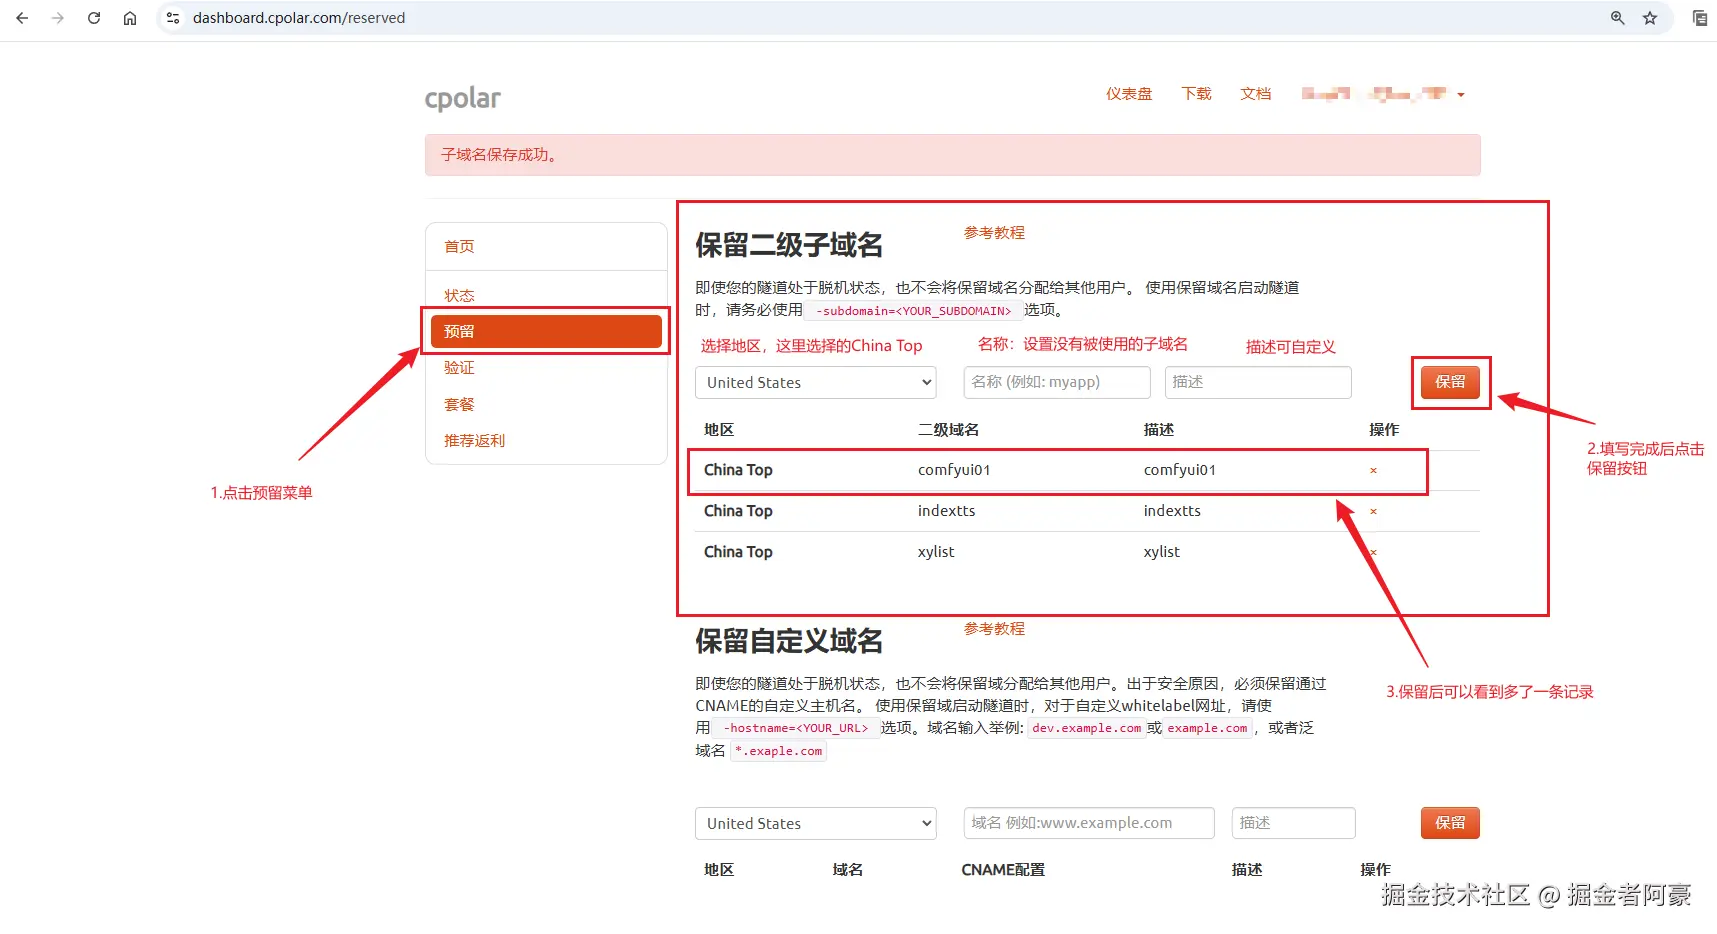
Task: Open the browser home page icon
Action: click(x=130, y=18)
